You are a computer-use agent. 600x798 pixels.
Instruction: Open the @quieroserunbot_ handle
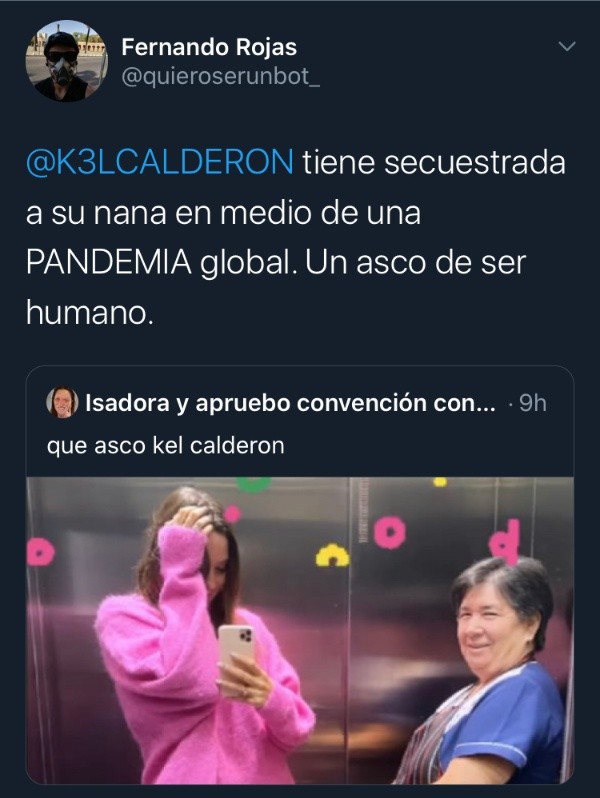pyautogui.click(x=220, y=76)
